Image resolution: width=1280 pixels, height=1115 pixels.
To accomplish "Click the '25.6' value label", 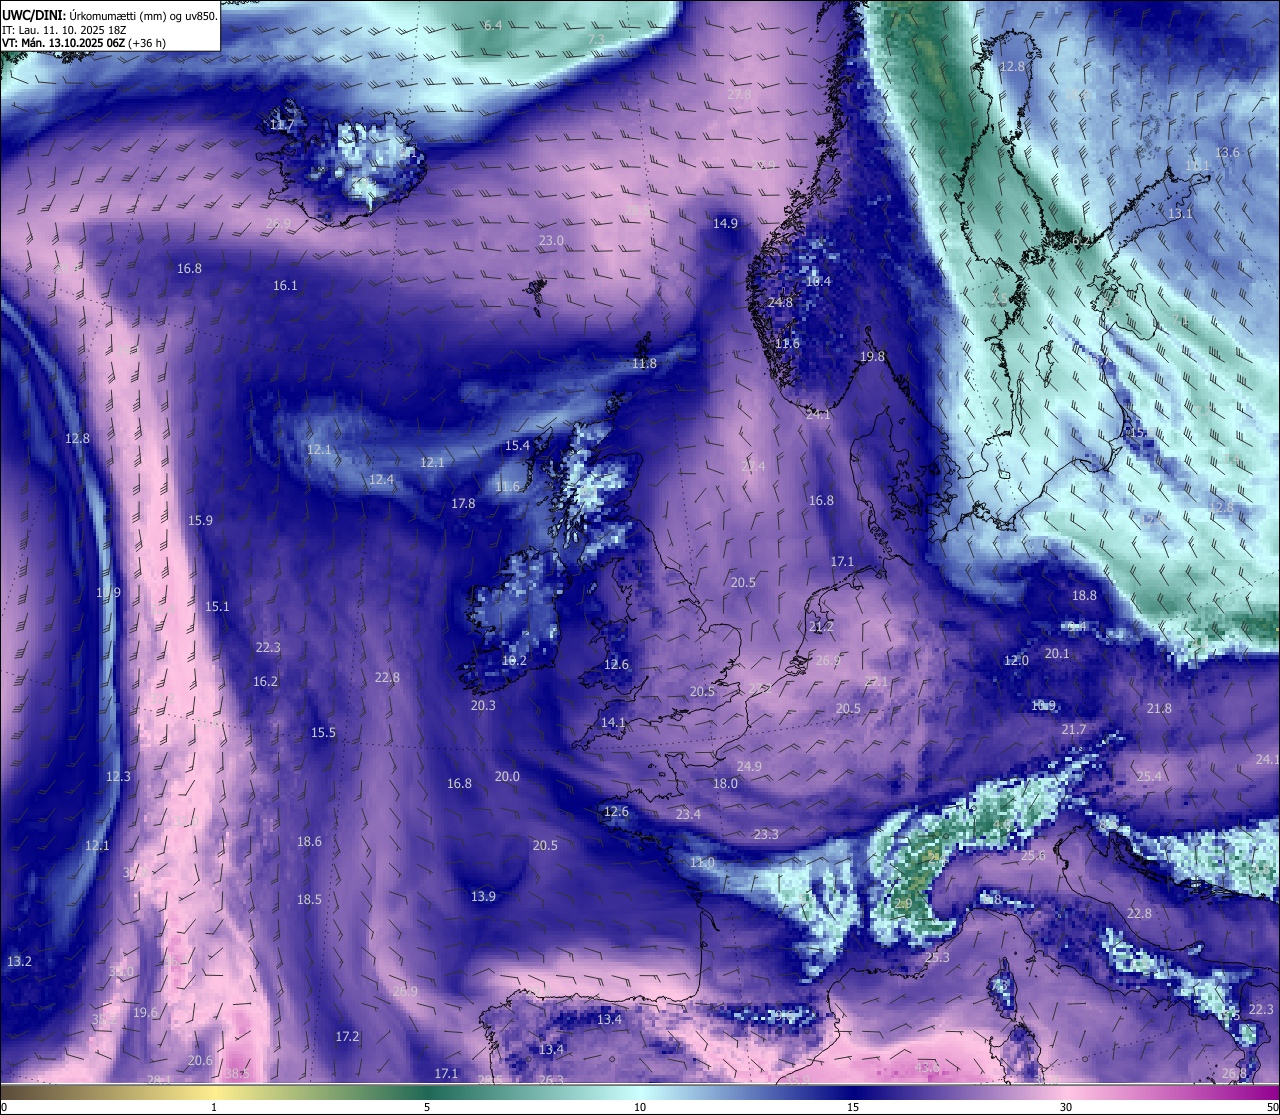I will coord(1033,855).
